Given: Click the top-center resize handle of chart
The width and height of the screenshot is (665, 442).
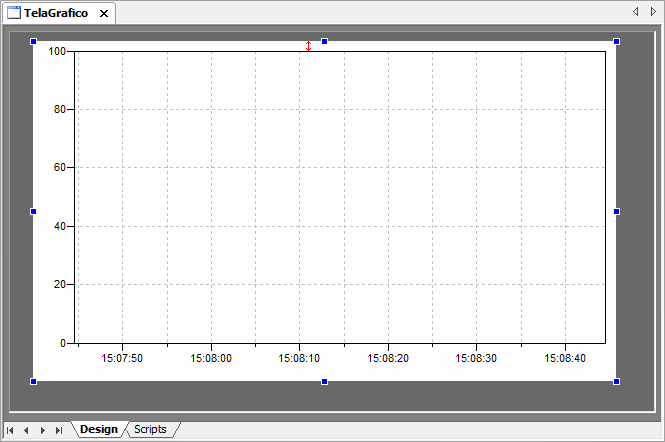Looking at the screenshot, I should [324, 41].
